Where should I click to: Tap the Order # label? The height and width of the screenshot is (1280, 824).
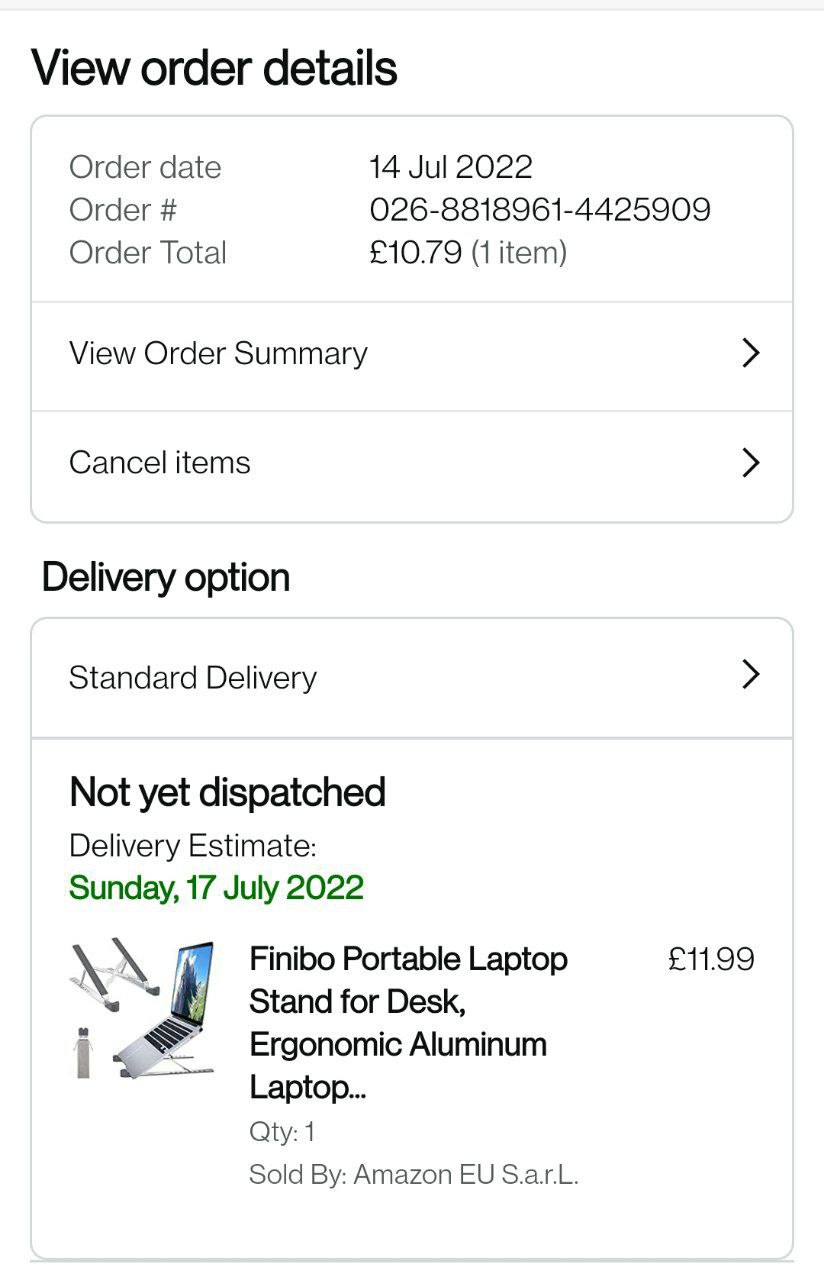[123, 210]
